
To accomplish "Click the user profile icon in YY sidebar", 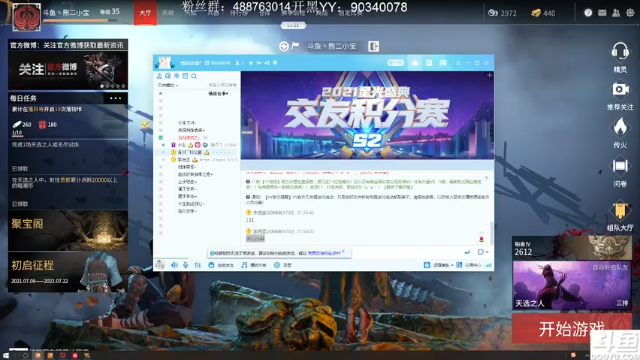I will pos(159,76).
